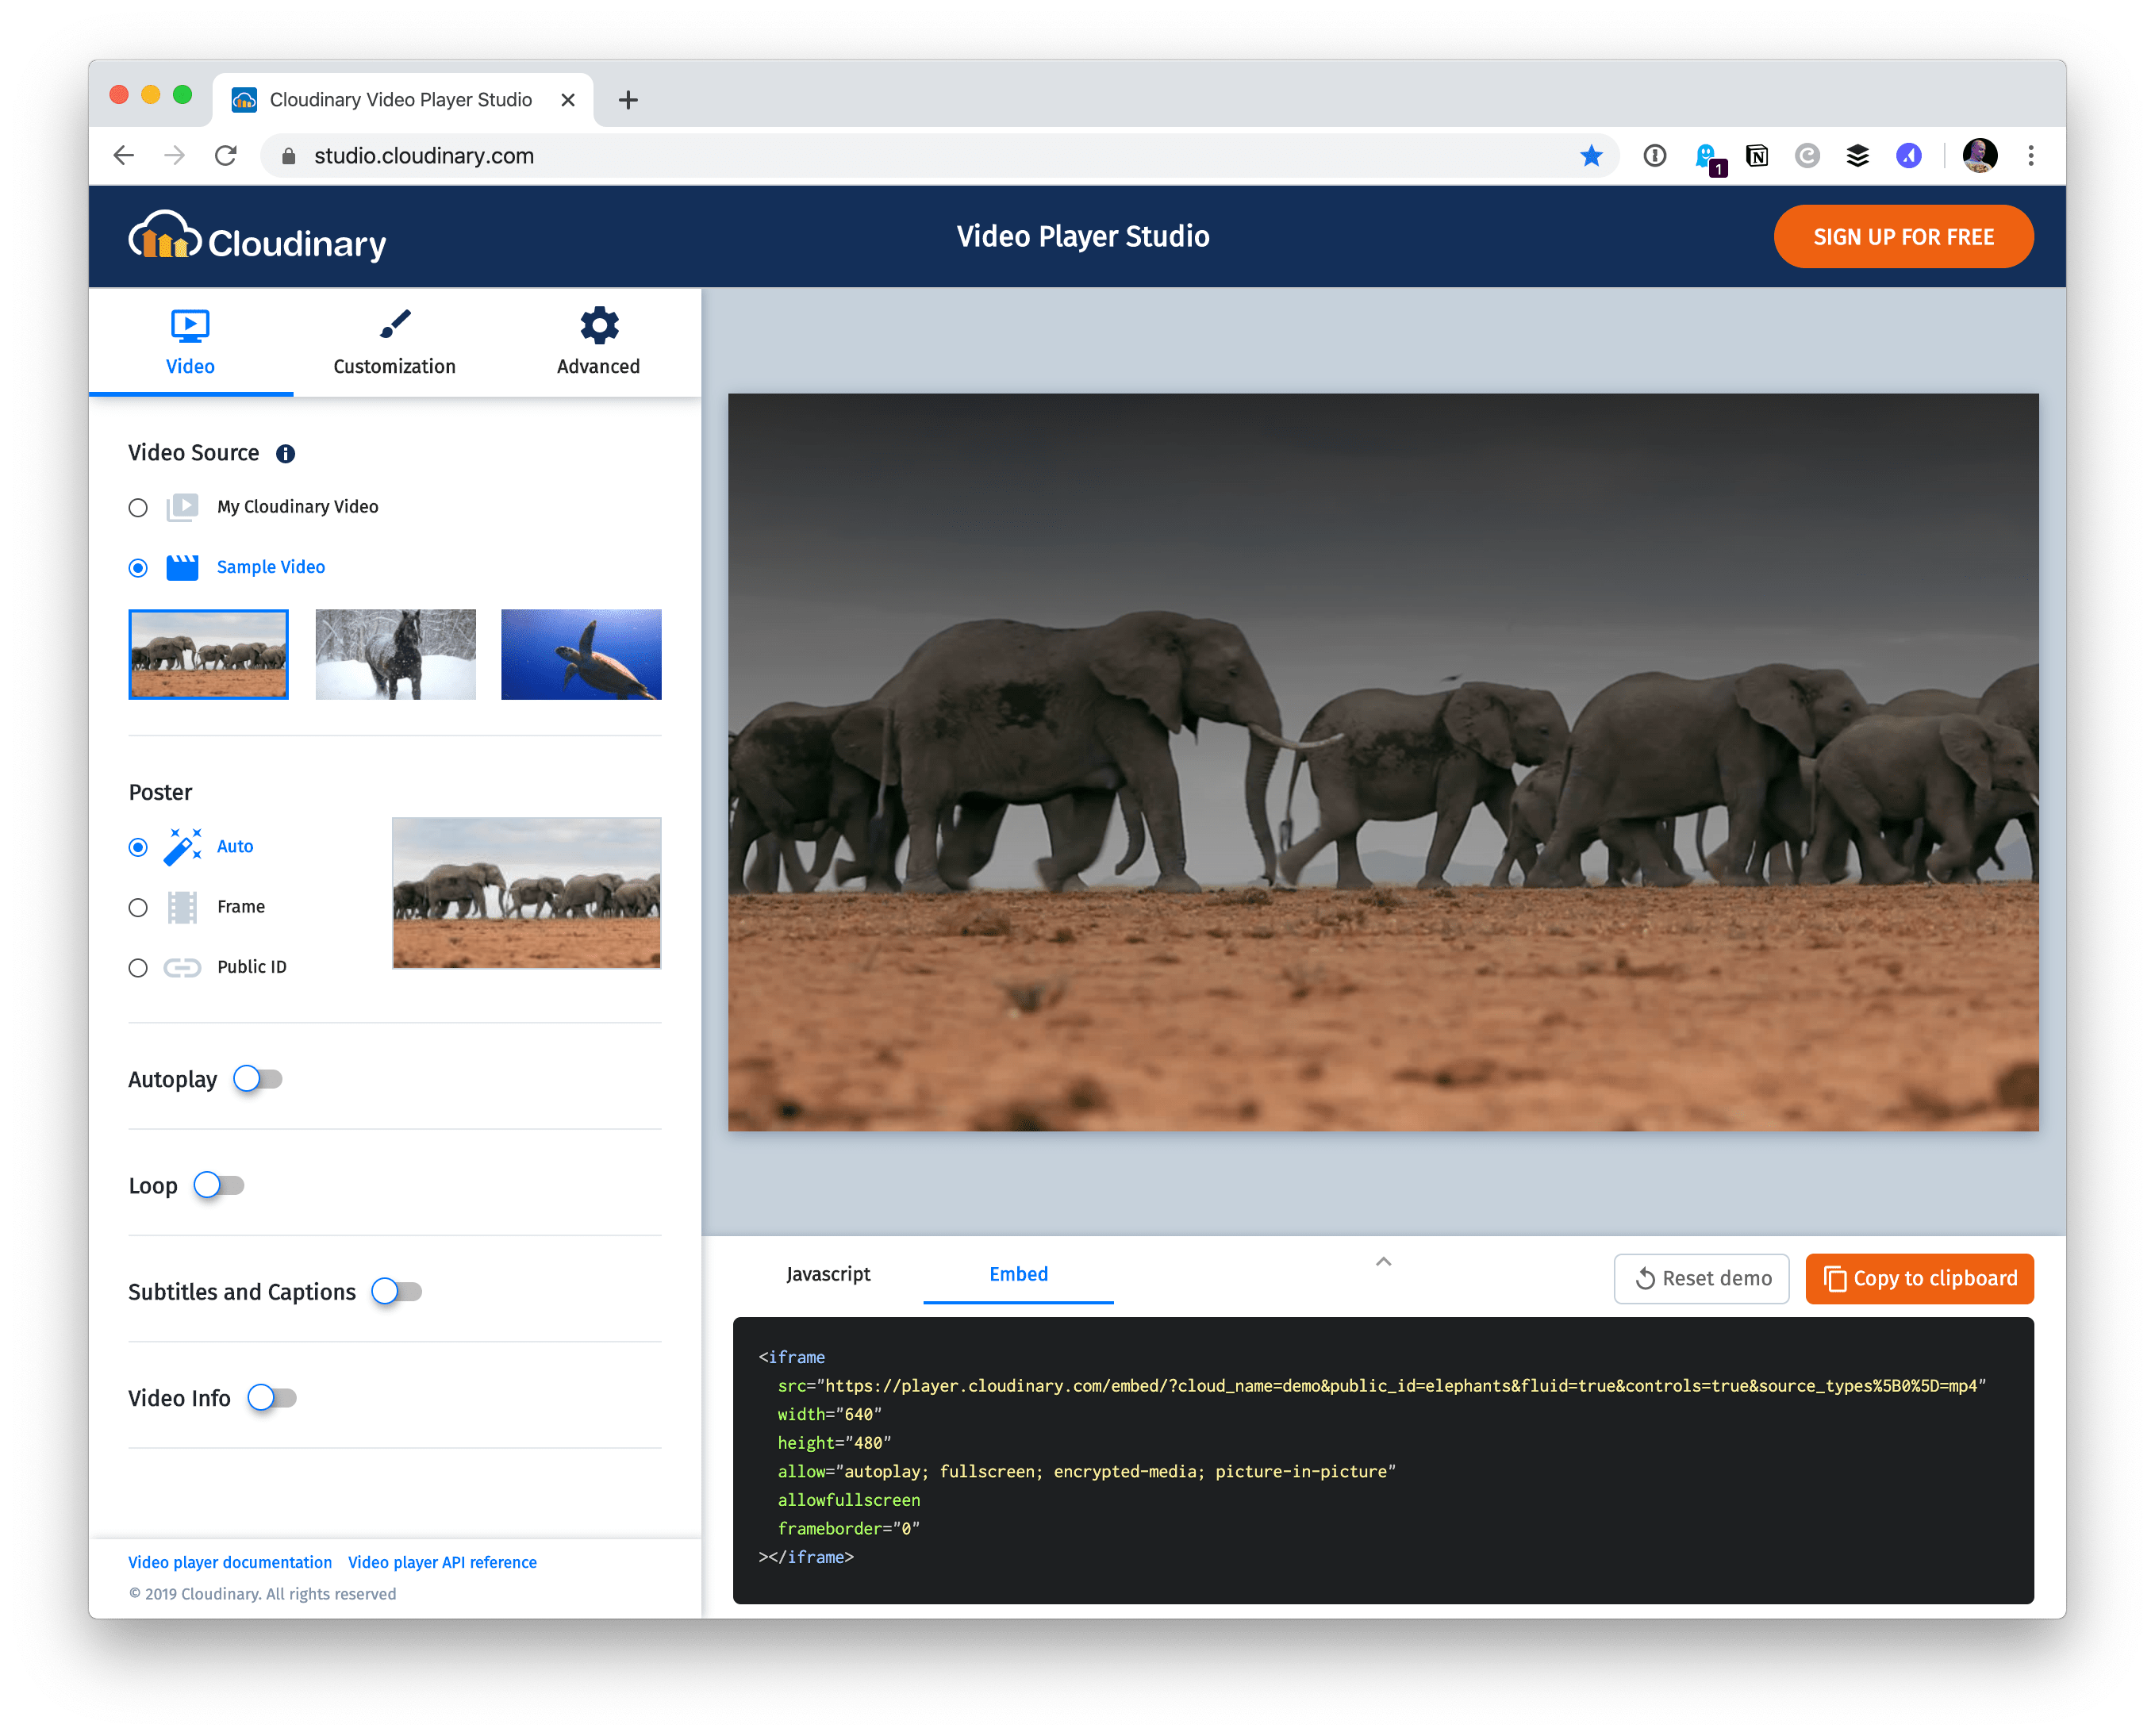
Task: Open the Video player API reference link
Action: (x=442, y=1562)
